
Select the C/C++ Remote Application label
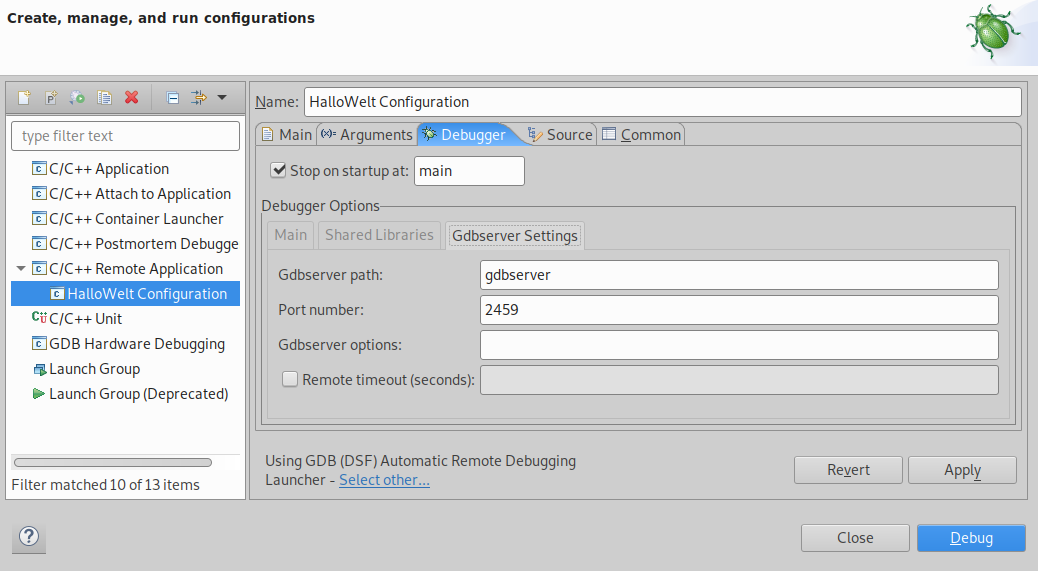click(x=136, y=269)
